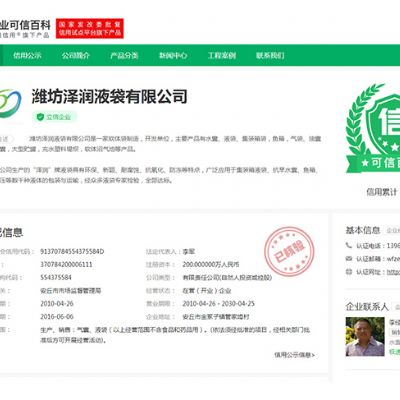Click the envelope icon next to 认证邮箱
This screenshot has height=400, width=400.
(x=349, y=258)
